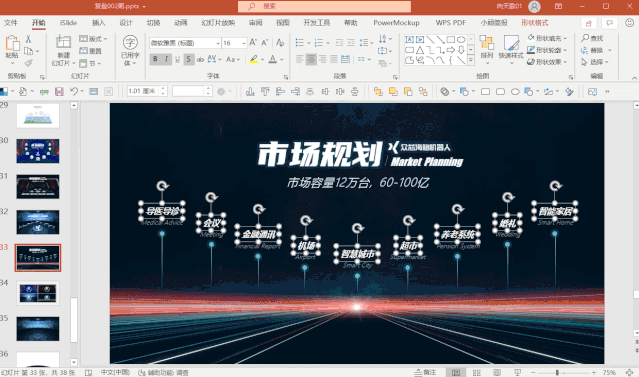Open the font size dropdown showing 16
639x377 pixels.
coord(244,43)
